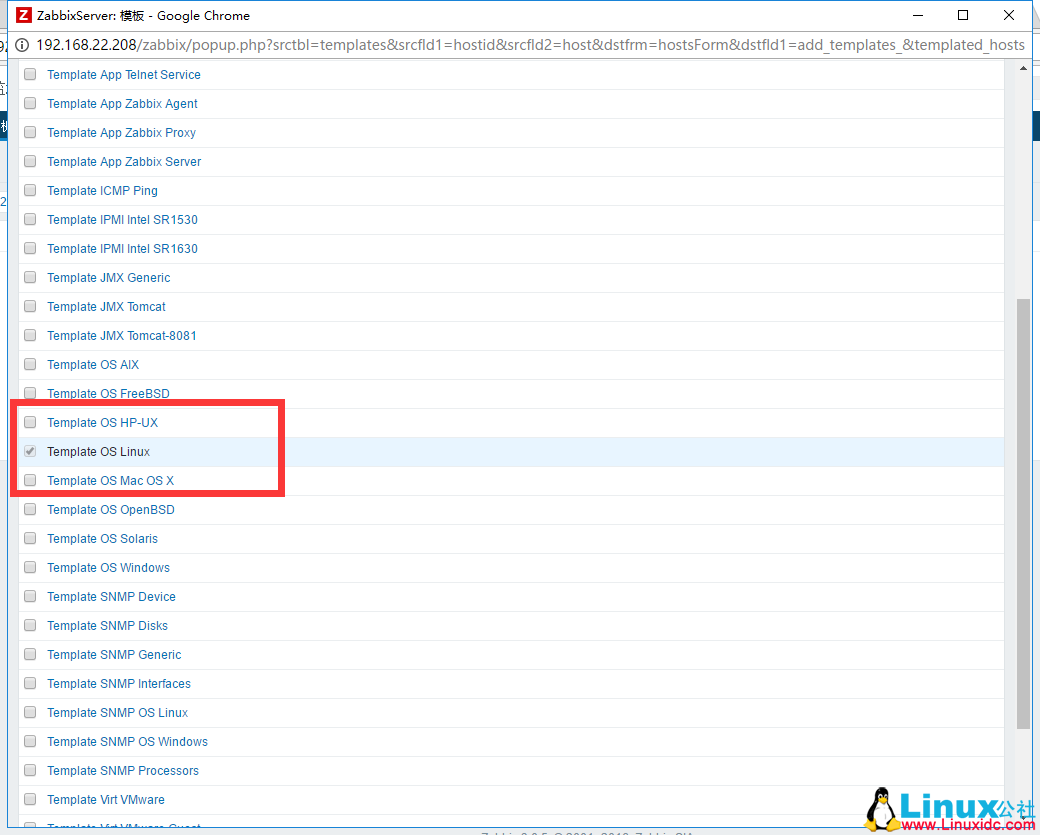Open the Template IPMI Intel SR1530 link
This screenshot has width=1040, height=835.
tap(122, 220)
